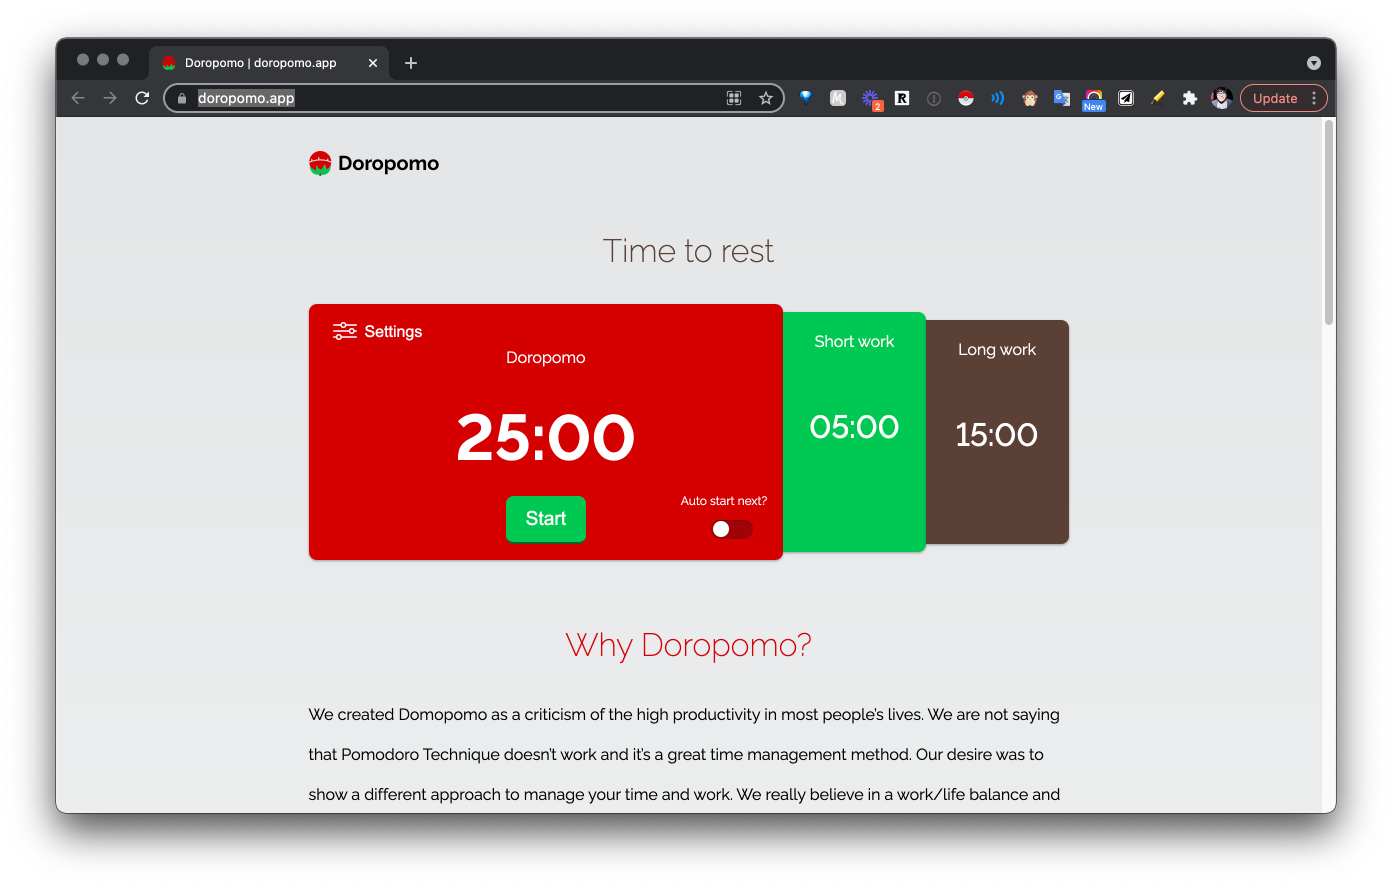
Task: Toggle Auto start next switch
Action: (x=731, y=529)
